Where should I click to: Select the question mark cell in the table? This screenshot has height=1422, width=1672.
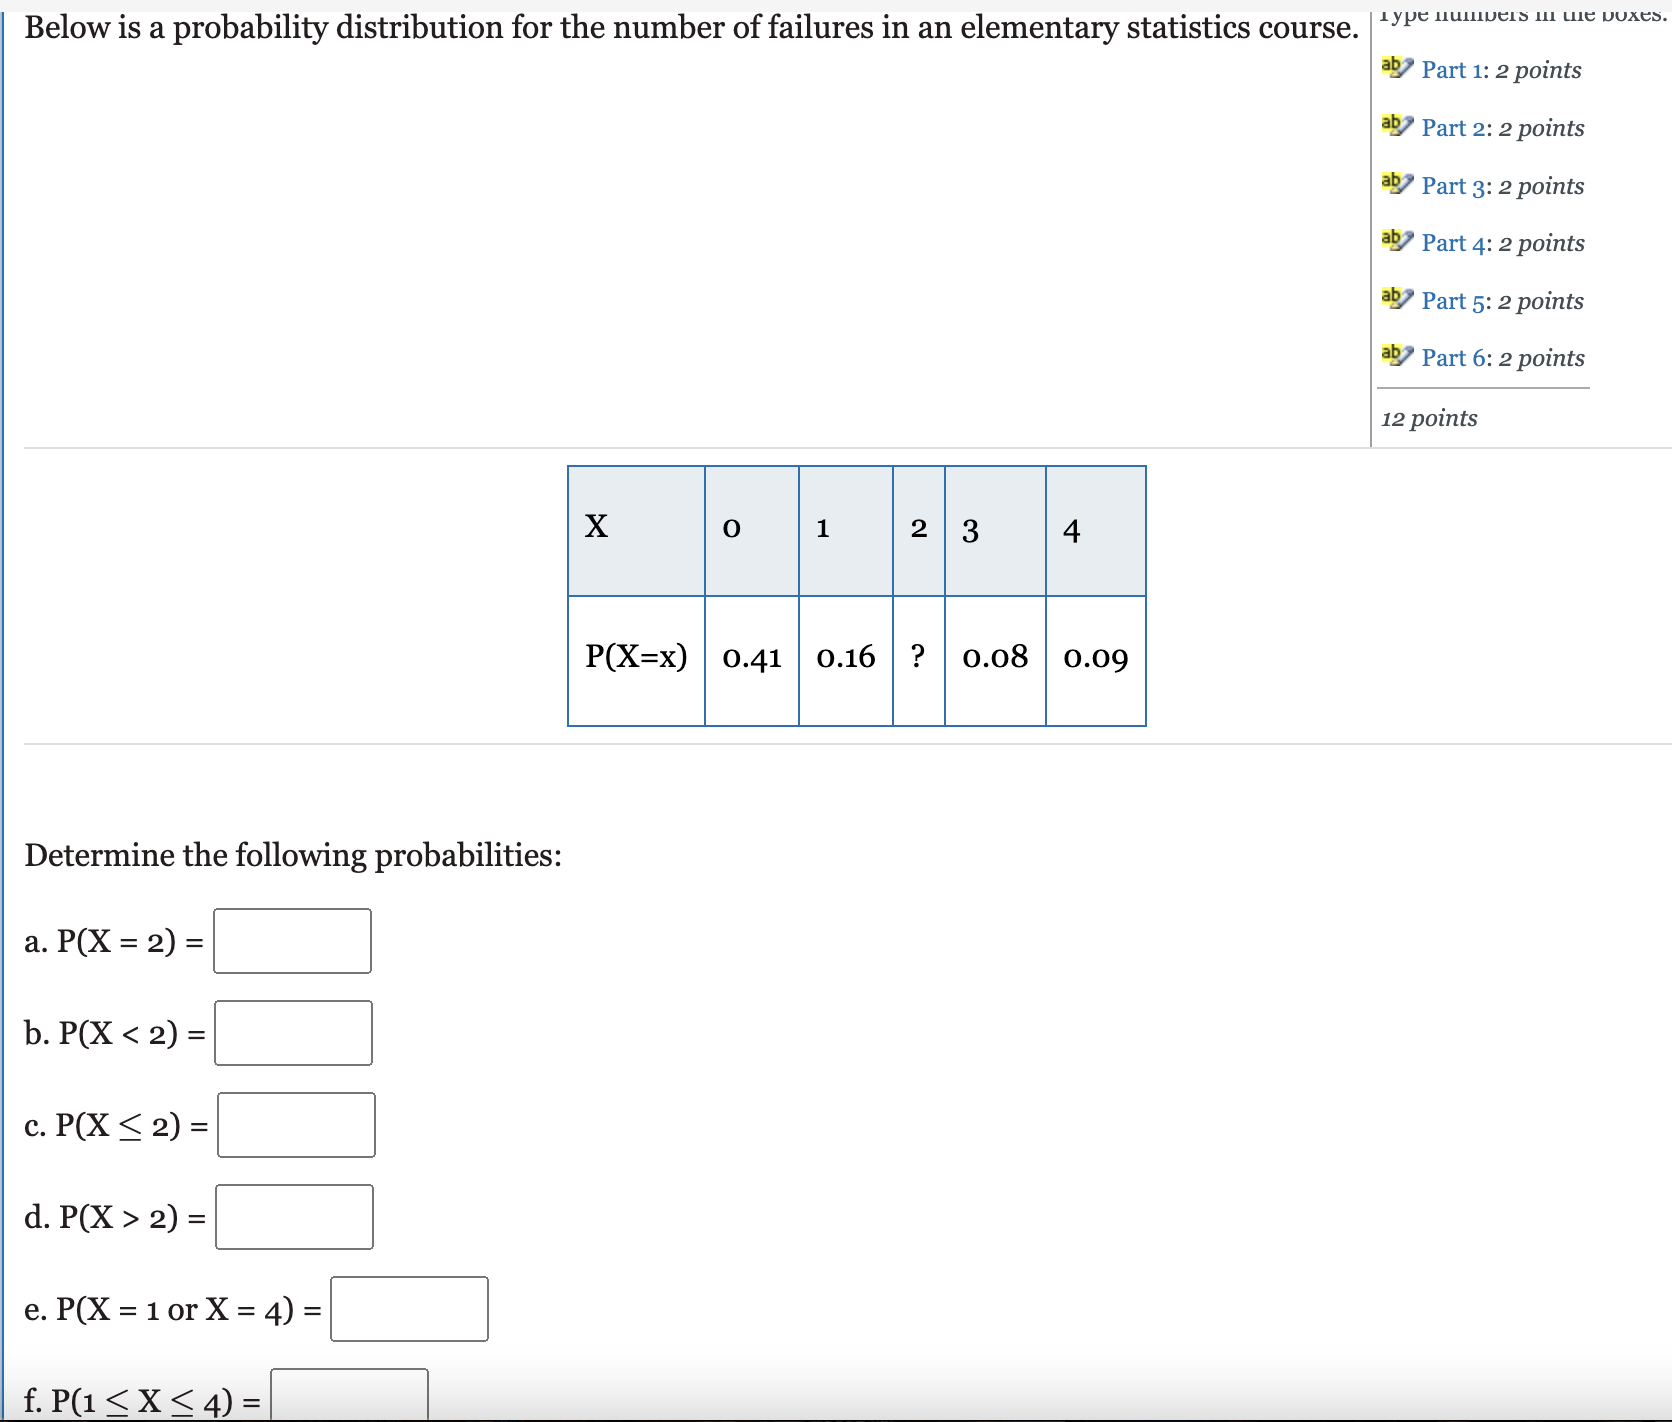pyautogui.click(x=918, y=659)
